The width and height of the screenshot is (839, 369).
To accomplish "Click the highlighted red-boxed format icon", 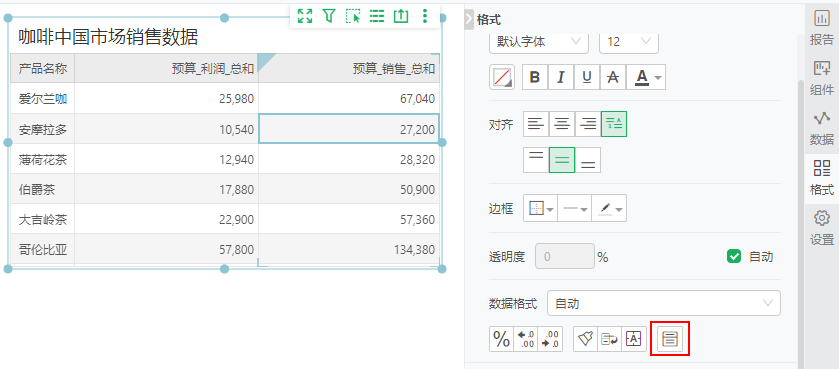I will [x=670, y=339].
